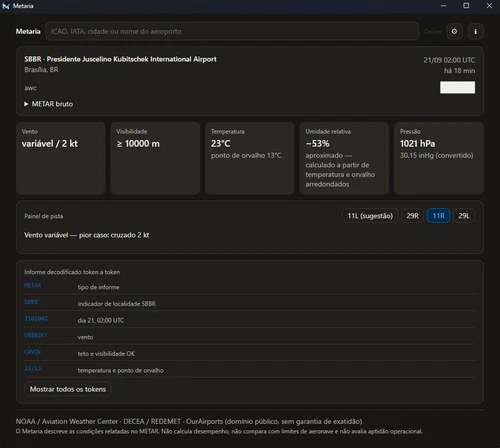The image size is (500, 448).
Task: Click the Metaria app logo in title bar
Action: coord(6,6)
